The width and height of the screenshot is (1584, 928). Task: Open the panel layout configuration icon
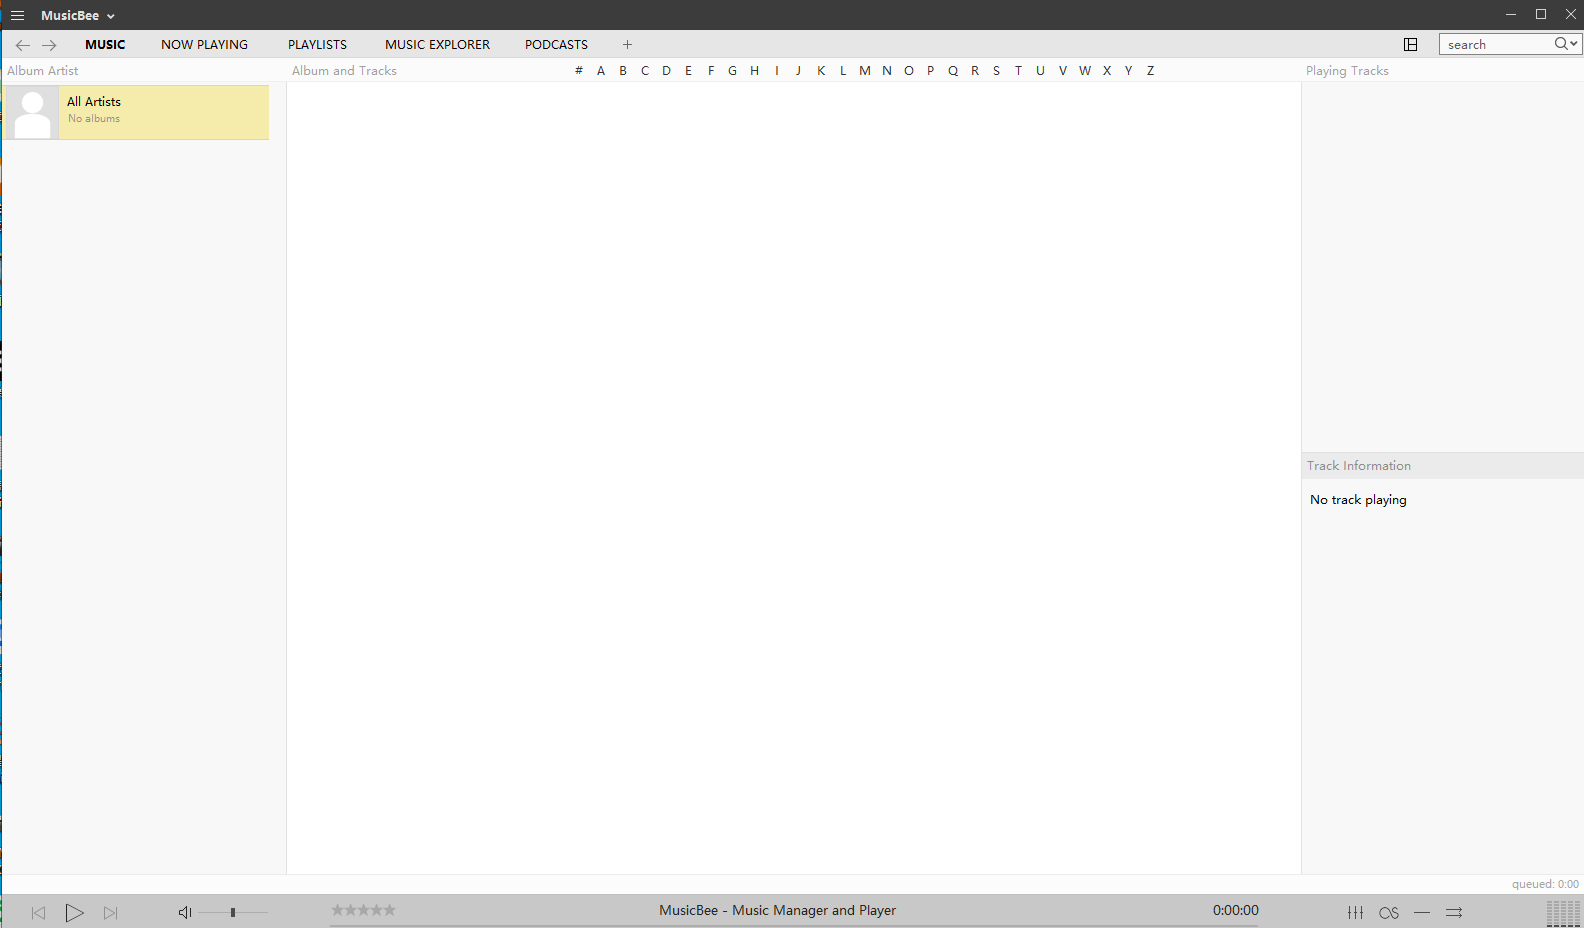(1411, 44)
